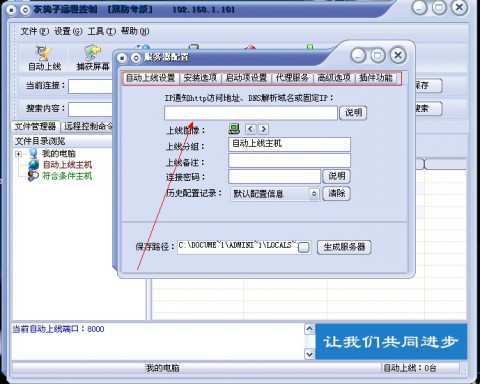The image size is (480, 384).
Task: Click the 生成服务器 button
Action: pyautogui.click(x=344, y=247)
